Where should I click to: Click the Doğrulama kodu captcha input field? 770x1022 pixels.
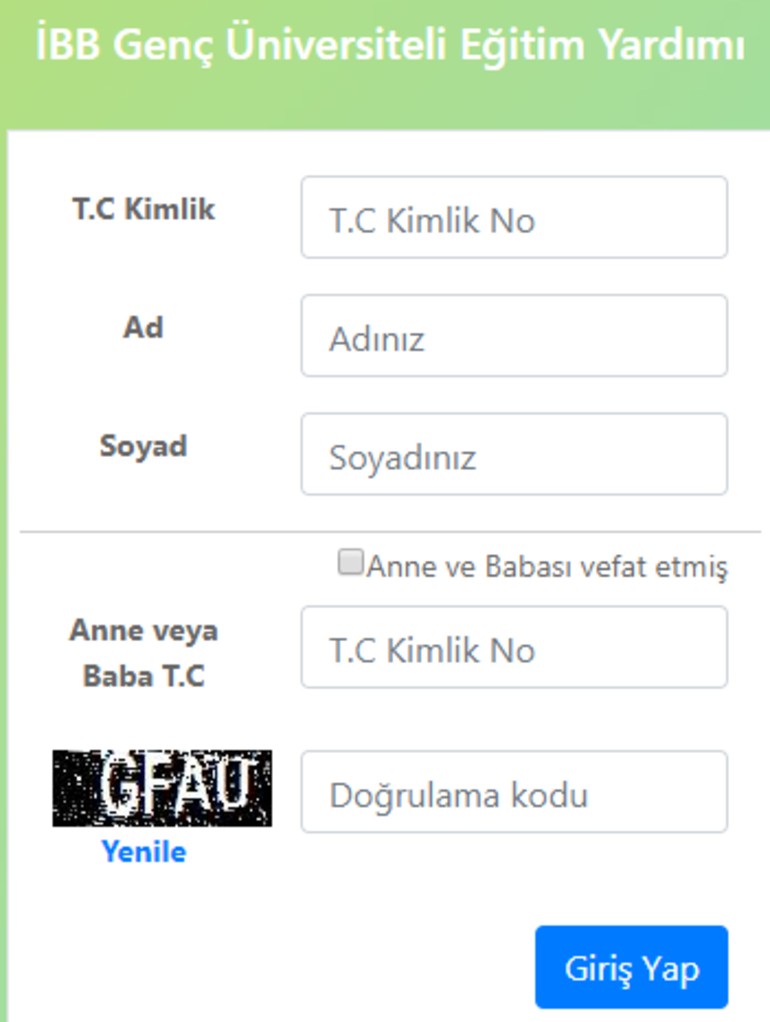(513, 791)
